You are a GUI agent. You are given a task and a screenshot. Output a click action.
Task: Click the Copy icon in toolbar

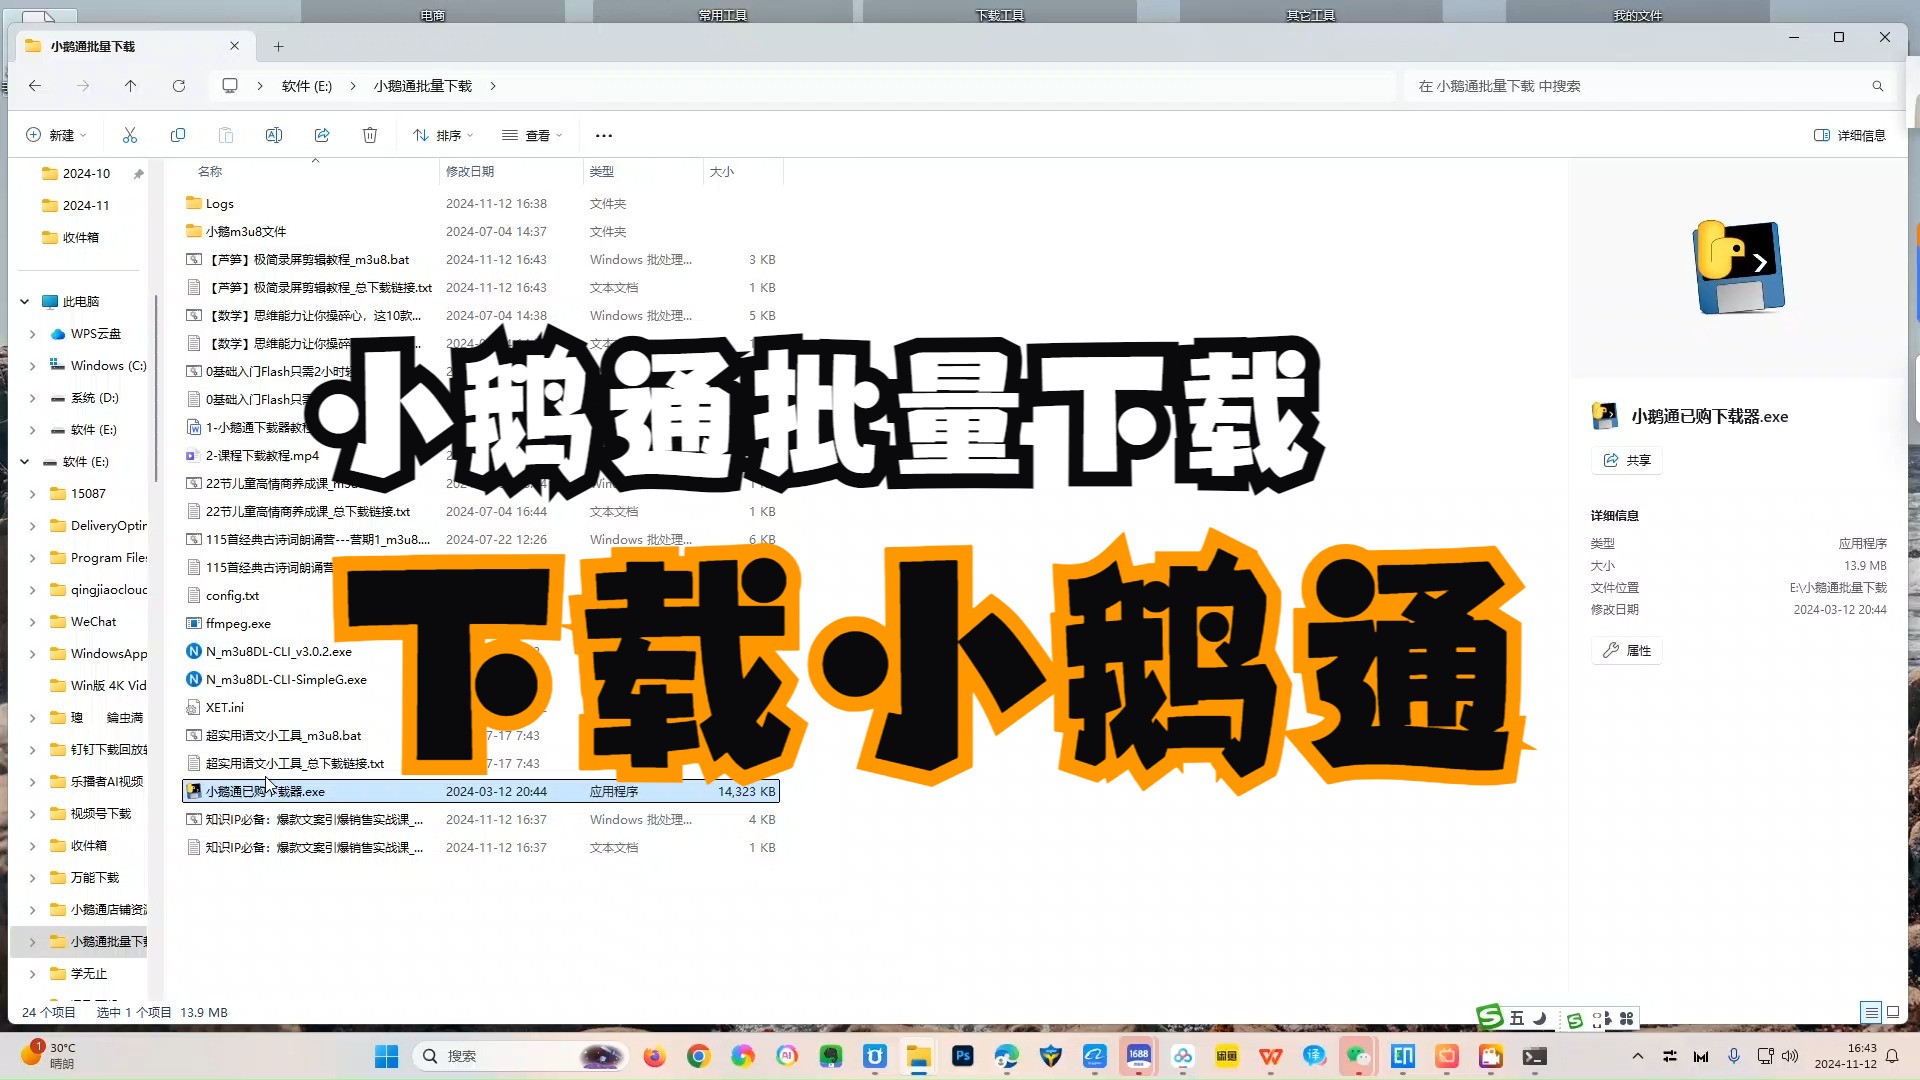pyautogui.click(x=178, y=135)
